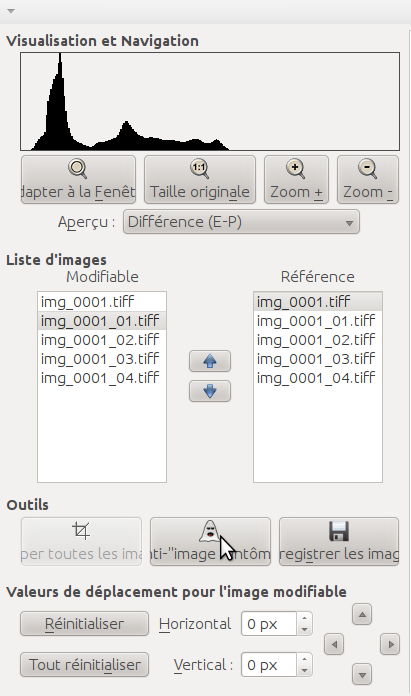Nudge the editable image to the right
The width and height of the screenshot is (411, 696).
[x=390, y=644]
